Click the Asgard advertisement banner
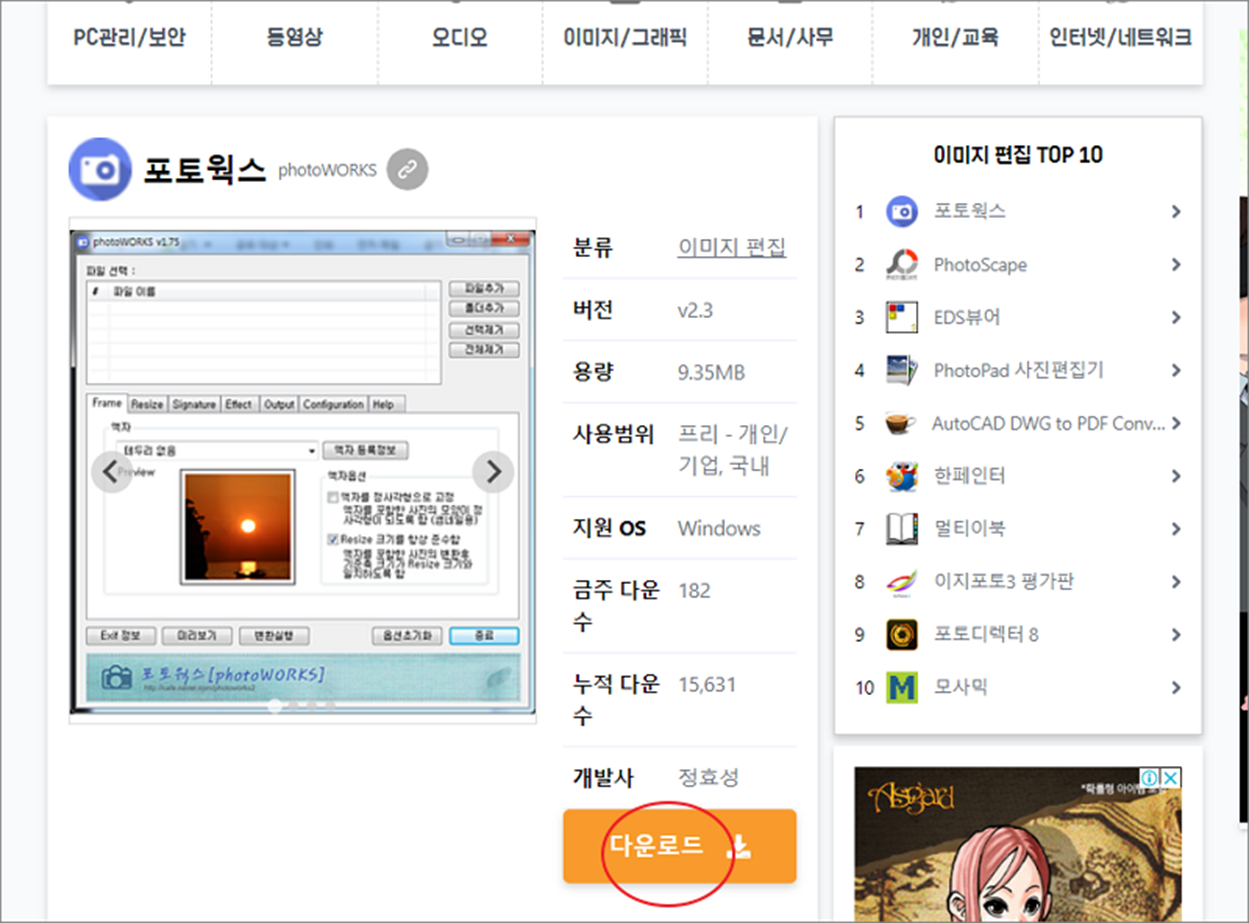 point(1018,844)
